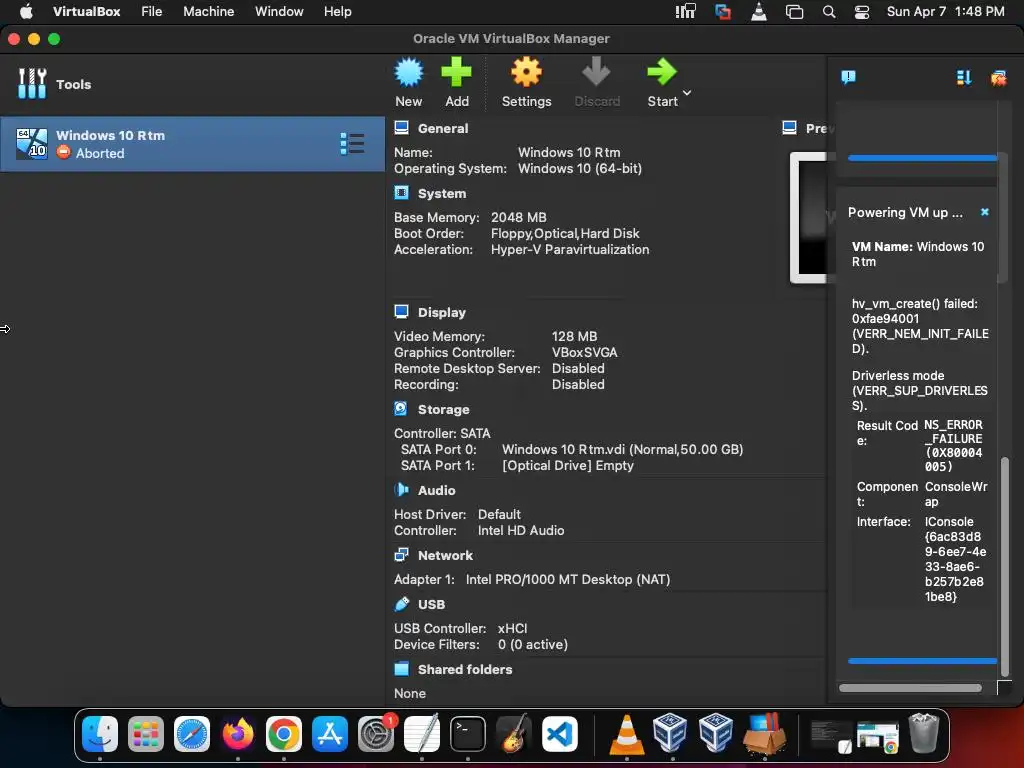Open App Store from the dock
This screenshot has height=768, width=1024.
click(330, 734)
